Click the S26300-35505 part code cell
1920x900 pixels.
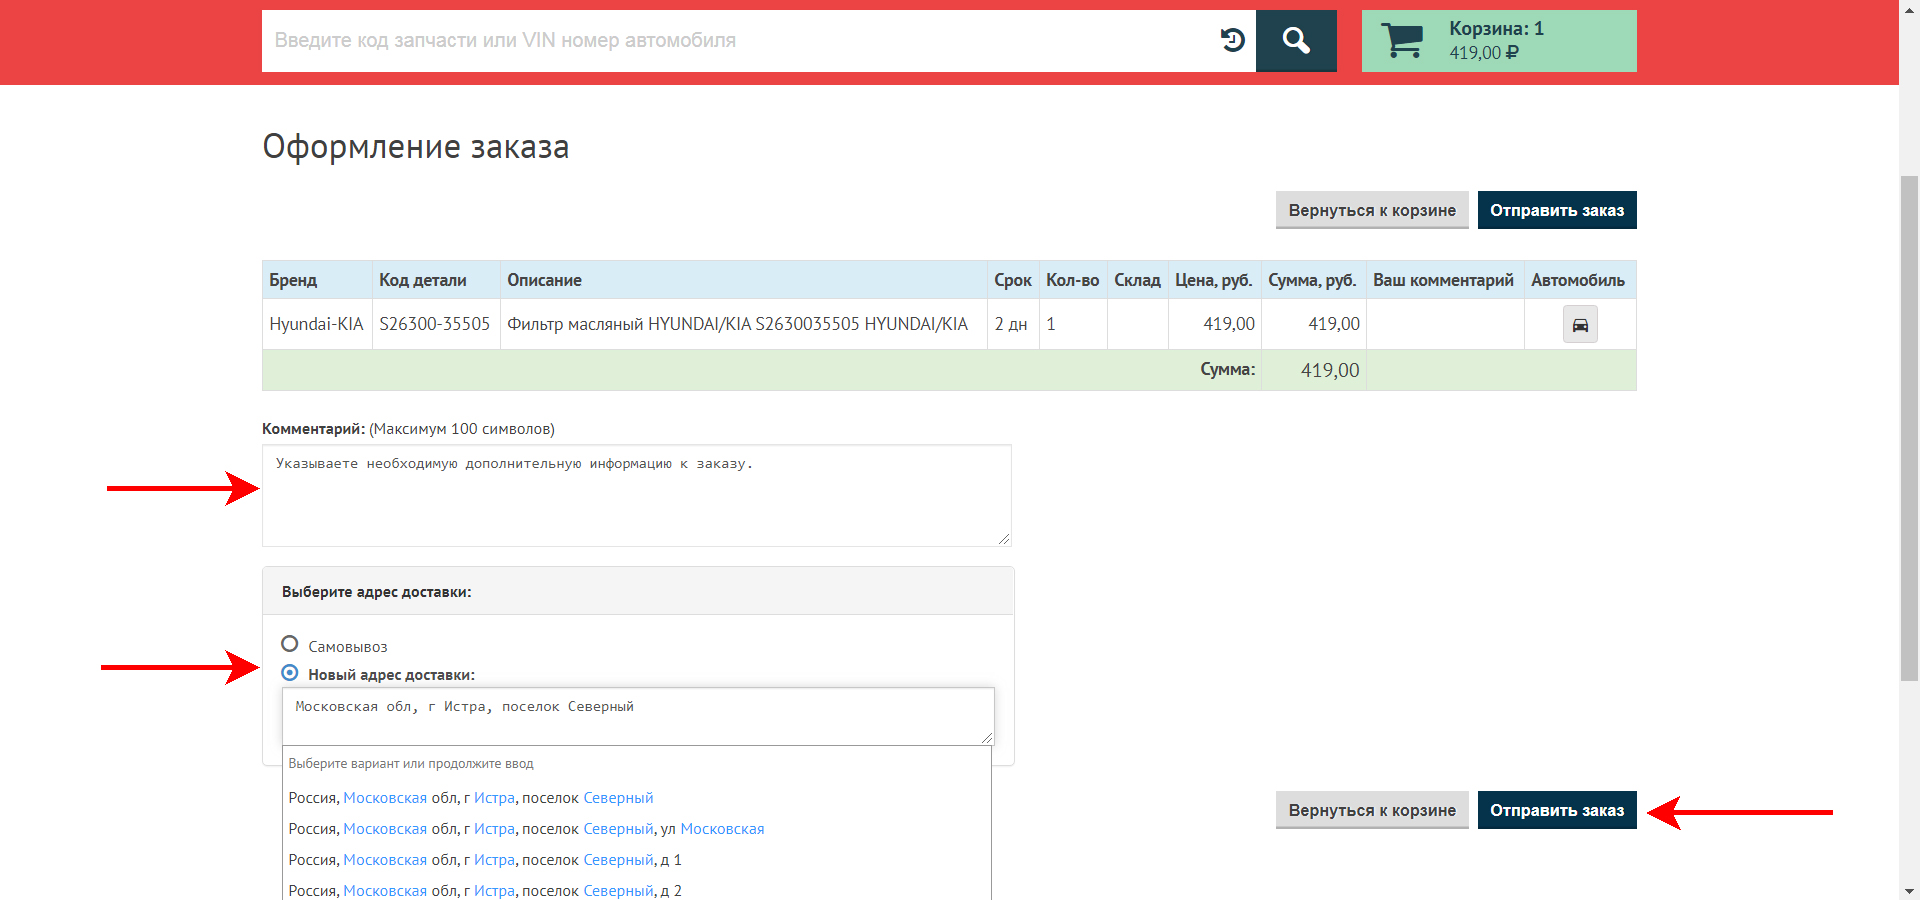pyautogui.click(x=435, y=324)
